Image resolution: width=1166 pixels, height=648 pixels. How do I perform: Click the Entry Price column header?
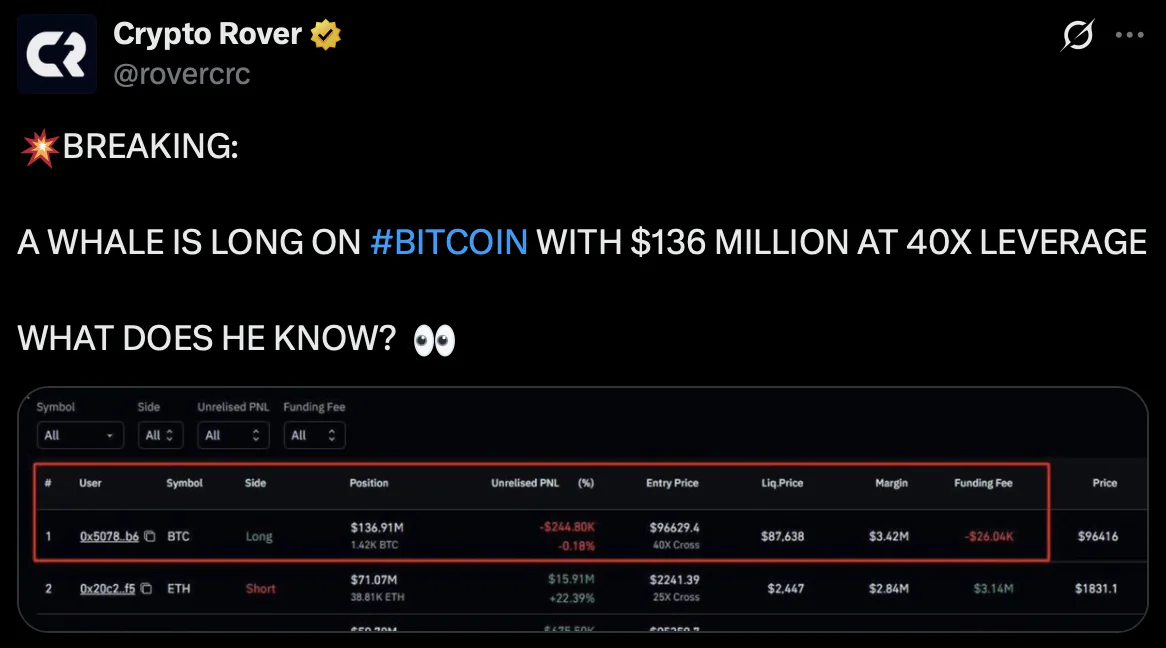[672, 483]
